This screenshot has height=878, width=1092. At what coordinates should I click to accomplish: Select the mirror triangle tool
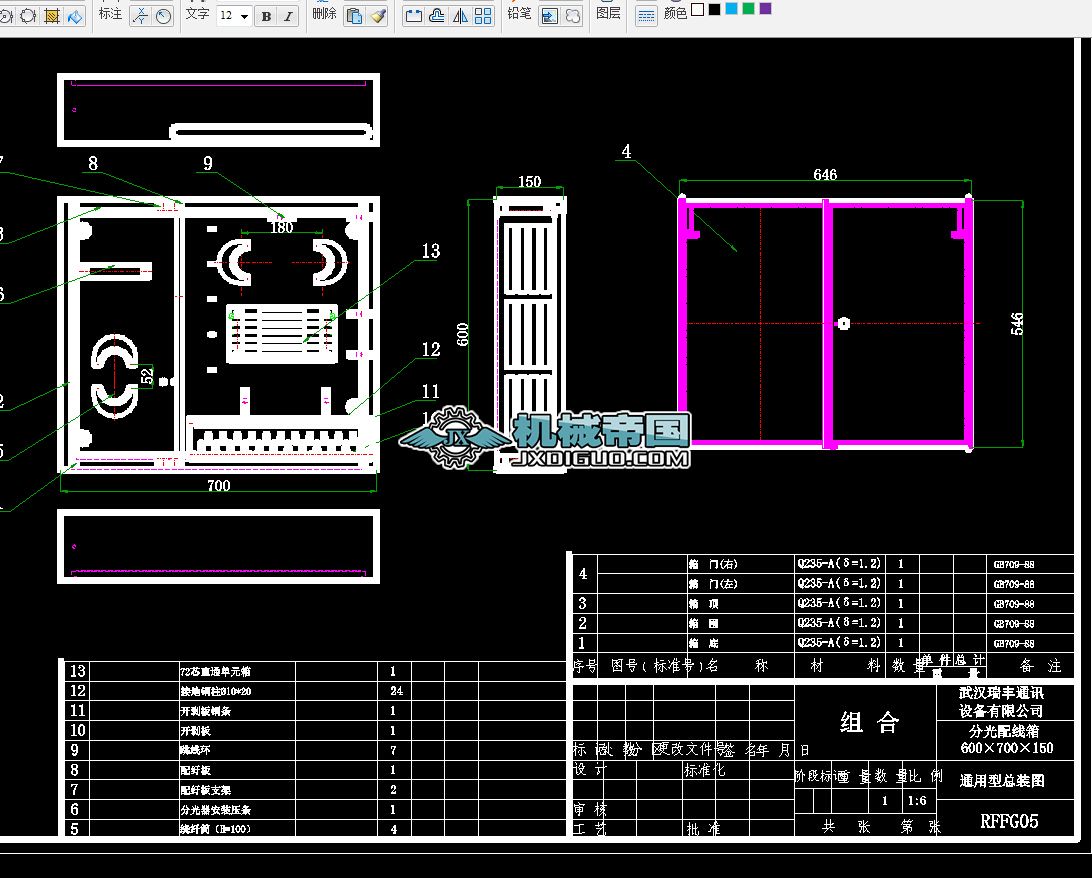[x=460, y=15]
